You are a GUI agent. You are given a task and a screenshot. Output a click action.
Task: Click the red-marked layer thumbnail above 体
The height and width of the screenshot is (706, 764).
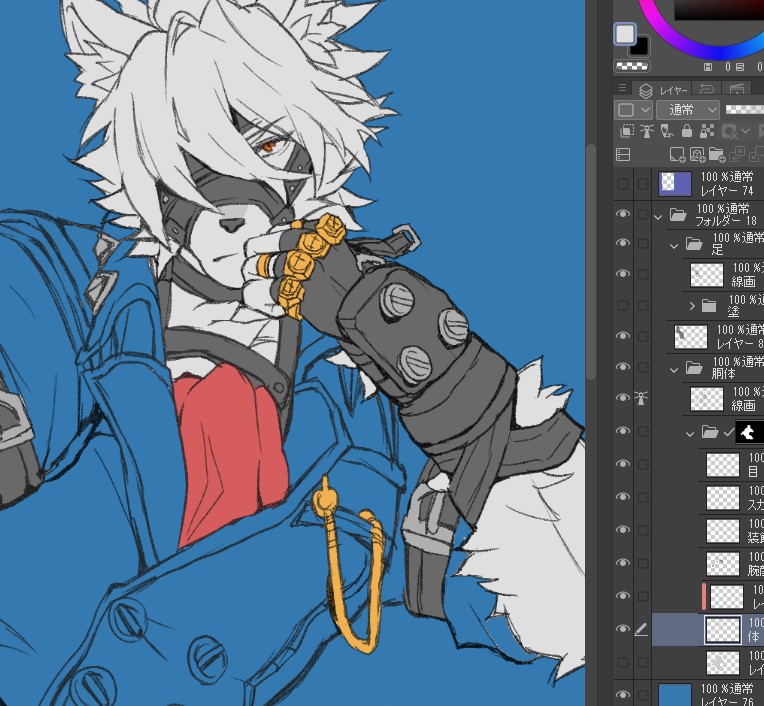point(726,597)
